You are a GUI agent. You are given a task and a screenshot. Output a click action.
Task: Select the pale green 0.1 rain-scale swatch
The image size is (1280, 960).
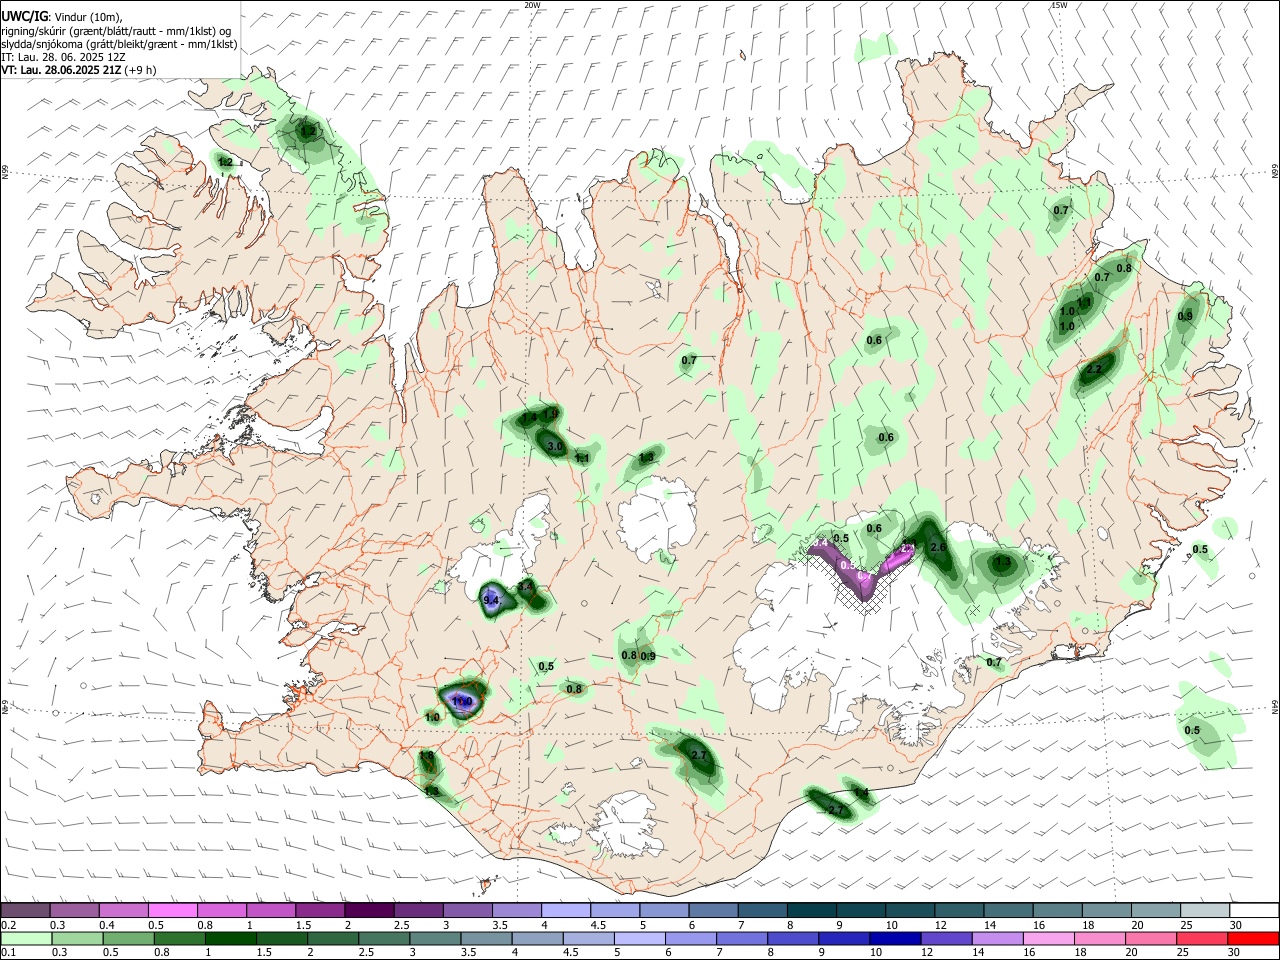point(25,938)
